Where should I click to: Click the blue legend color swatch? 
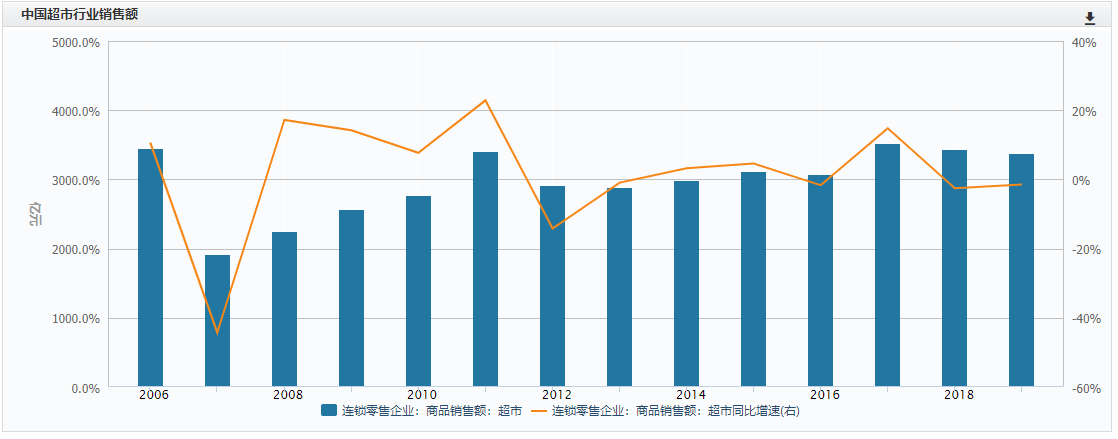329,410
